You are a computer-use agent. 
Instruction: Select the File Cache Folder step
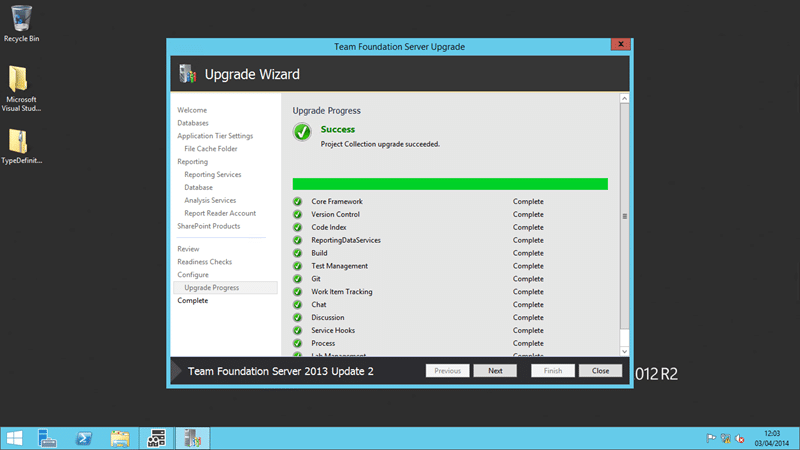(211, 148)
